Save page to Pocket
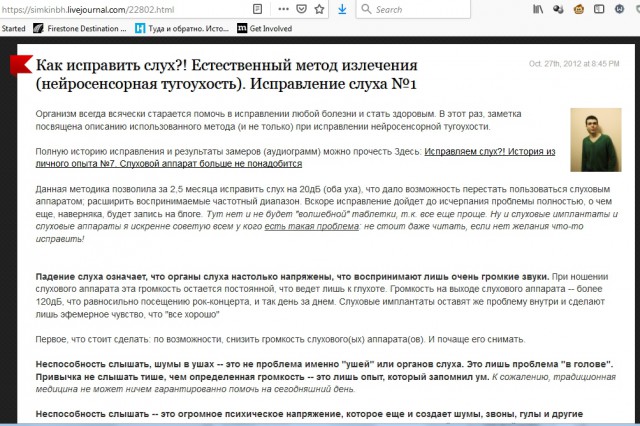The width and height of the screenshot is (640, 426). [x=301, y=9]
